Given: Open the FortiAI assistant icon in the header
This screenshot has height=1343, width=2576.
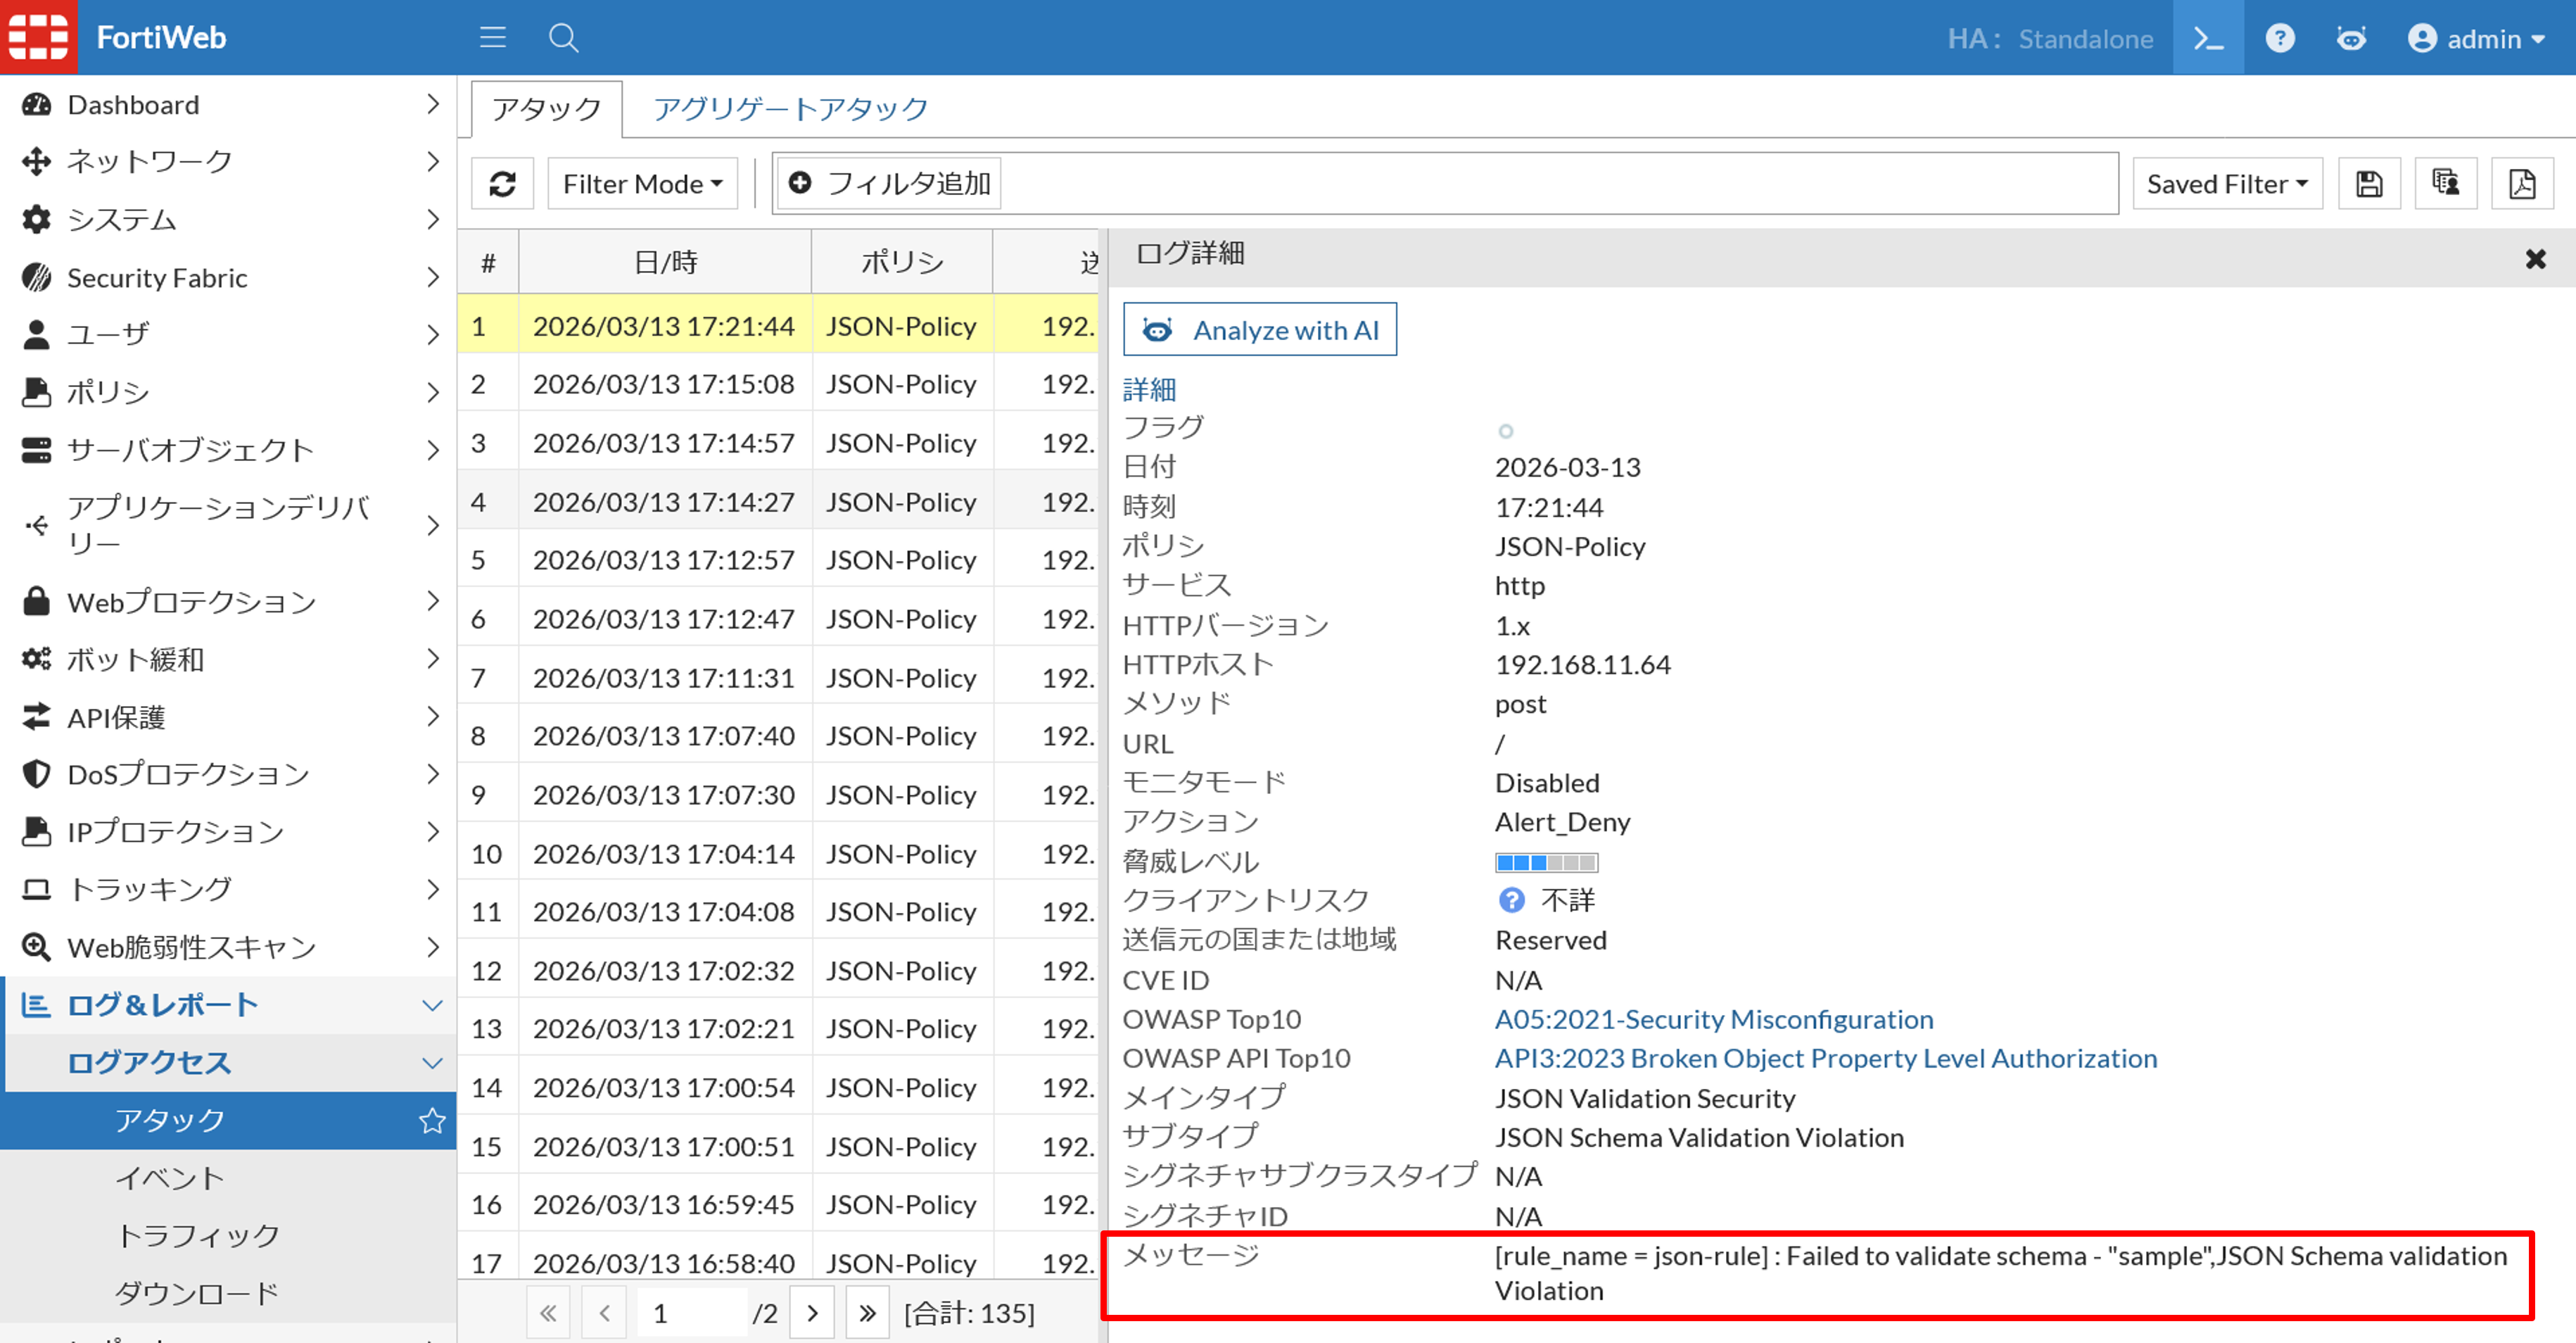Looking at the screenshot, I should pos(2352,38).
